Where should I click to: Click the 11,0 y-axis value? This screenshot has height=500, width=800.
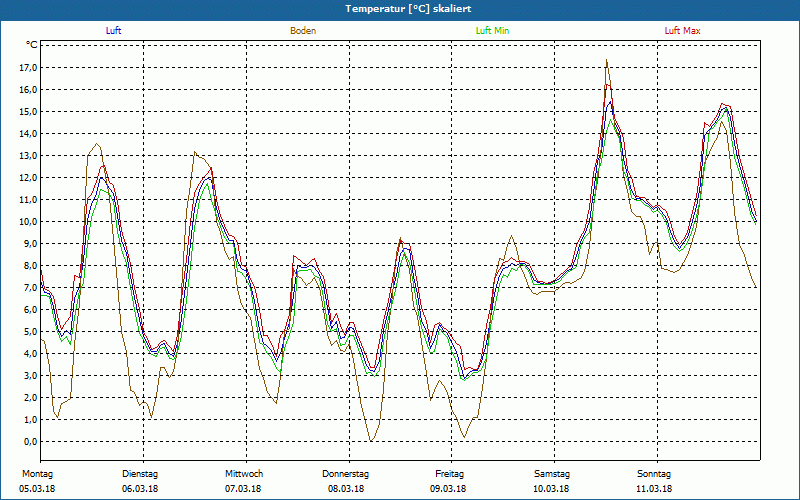coord(29,199)
